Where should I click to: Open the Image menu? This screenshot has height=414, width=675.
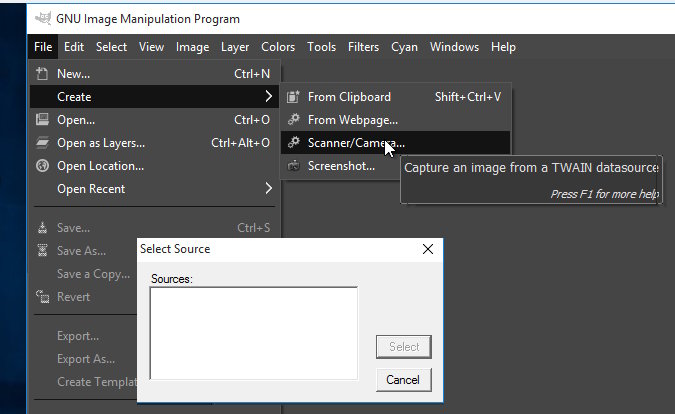point(192,46)
